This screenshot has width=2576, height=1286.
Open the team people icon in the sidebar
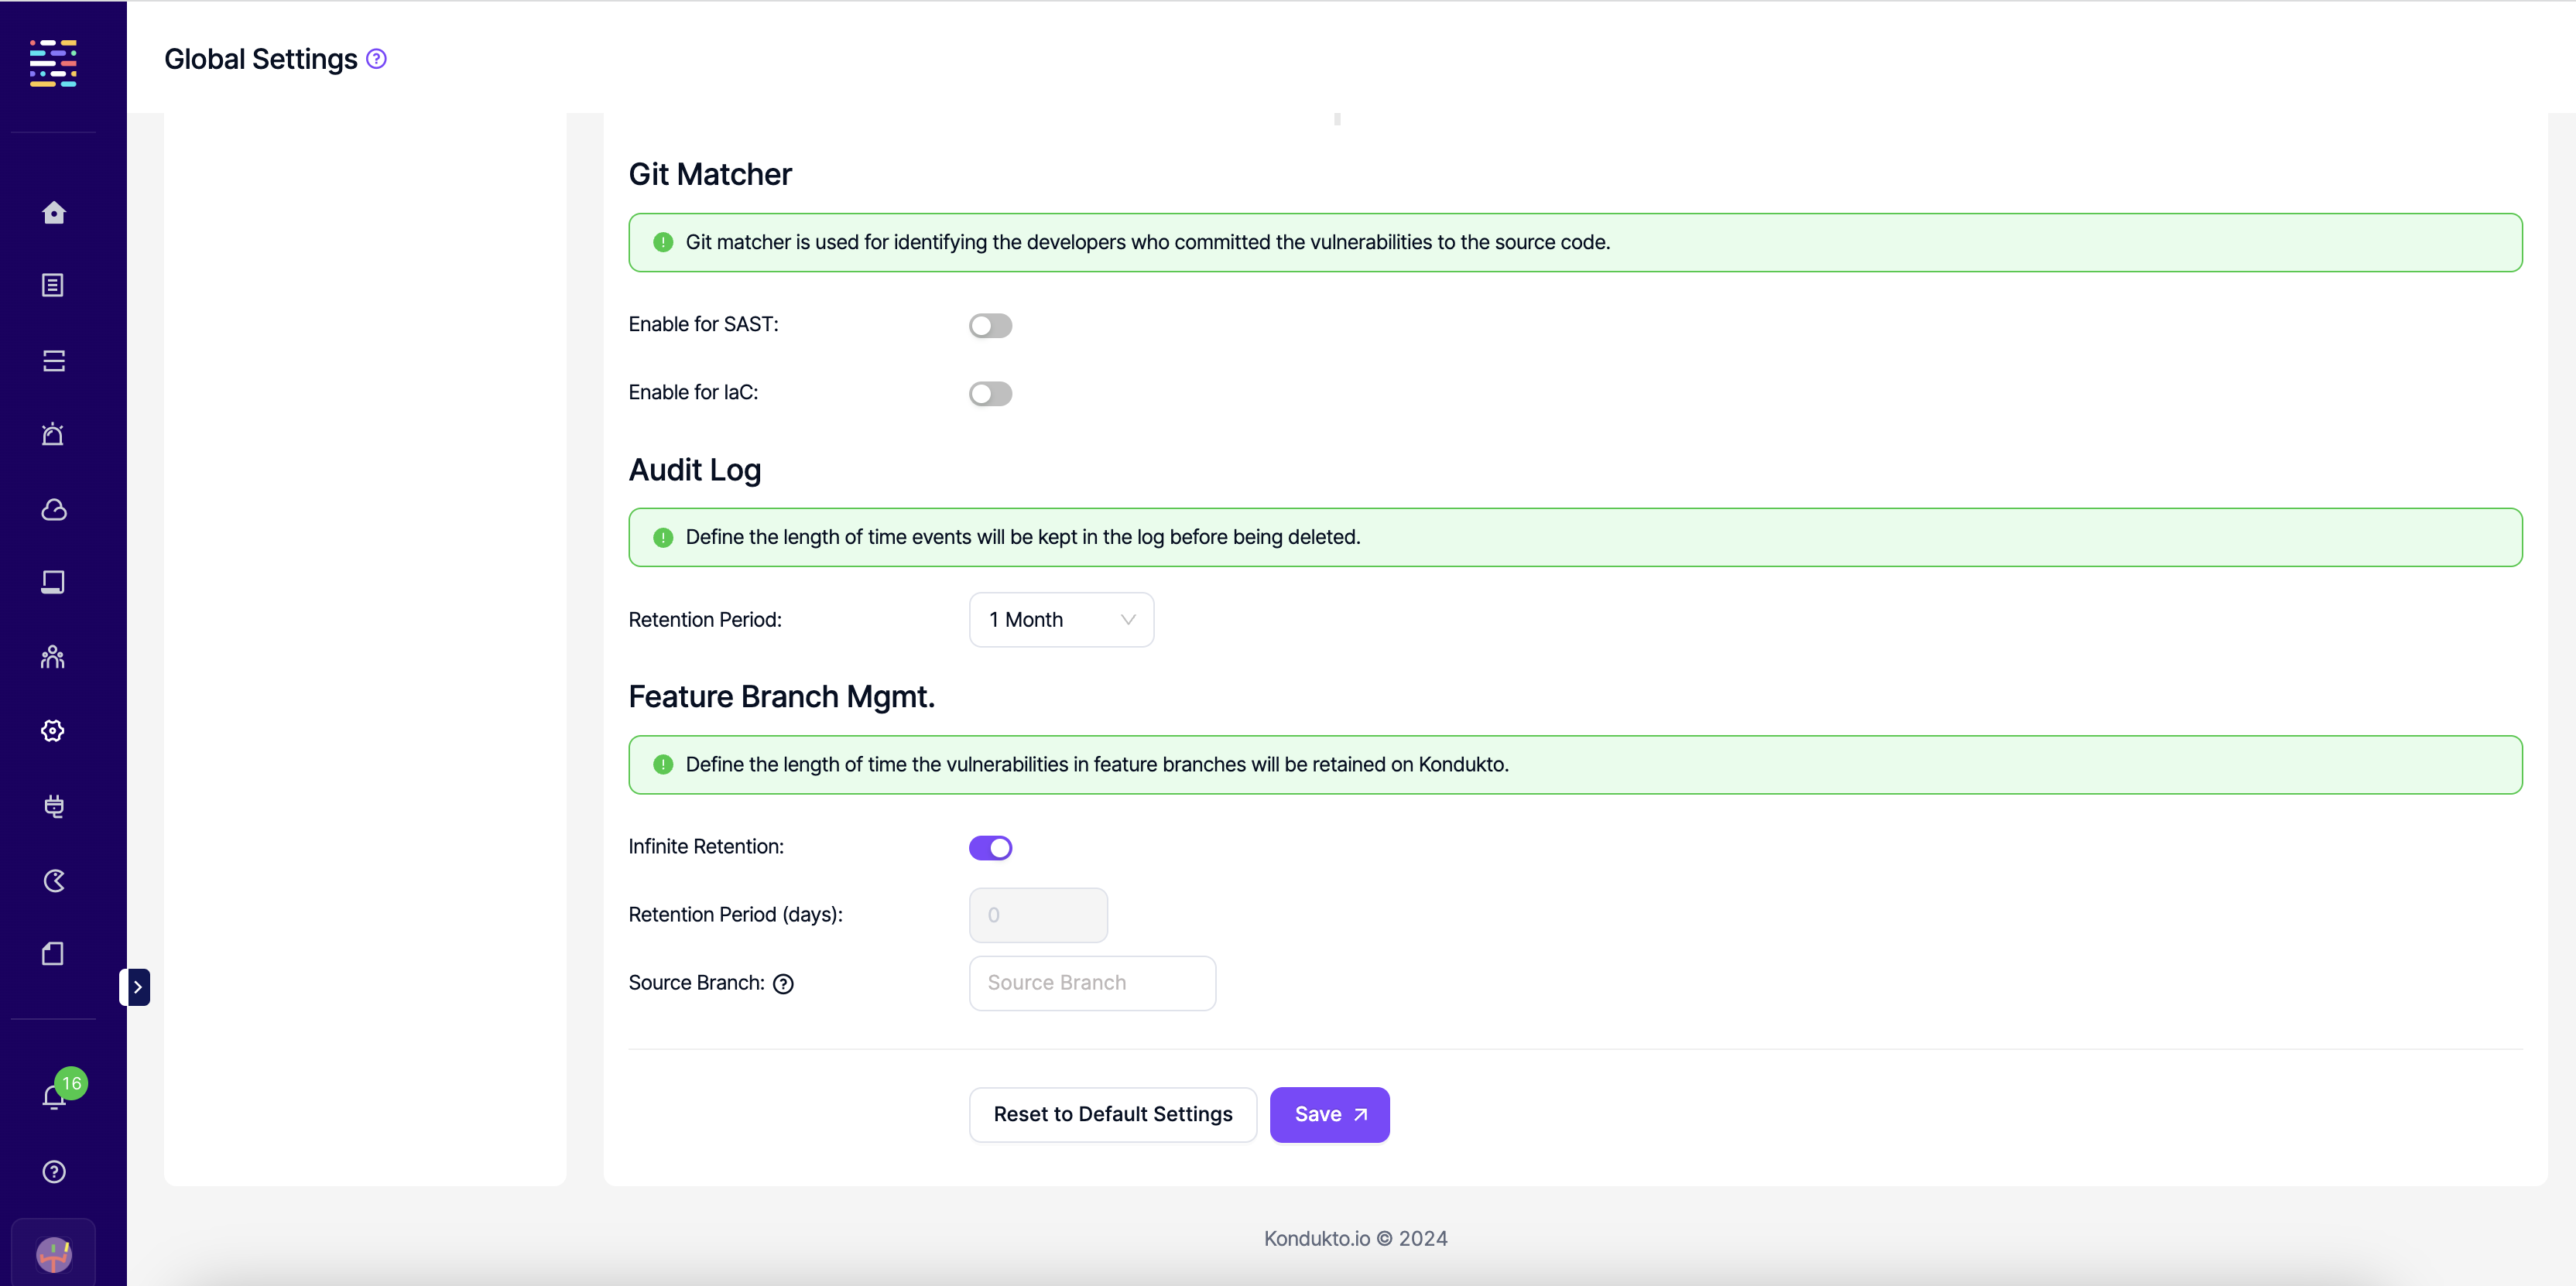pos(53,657)
